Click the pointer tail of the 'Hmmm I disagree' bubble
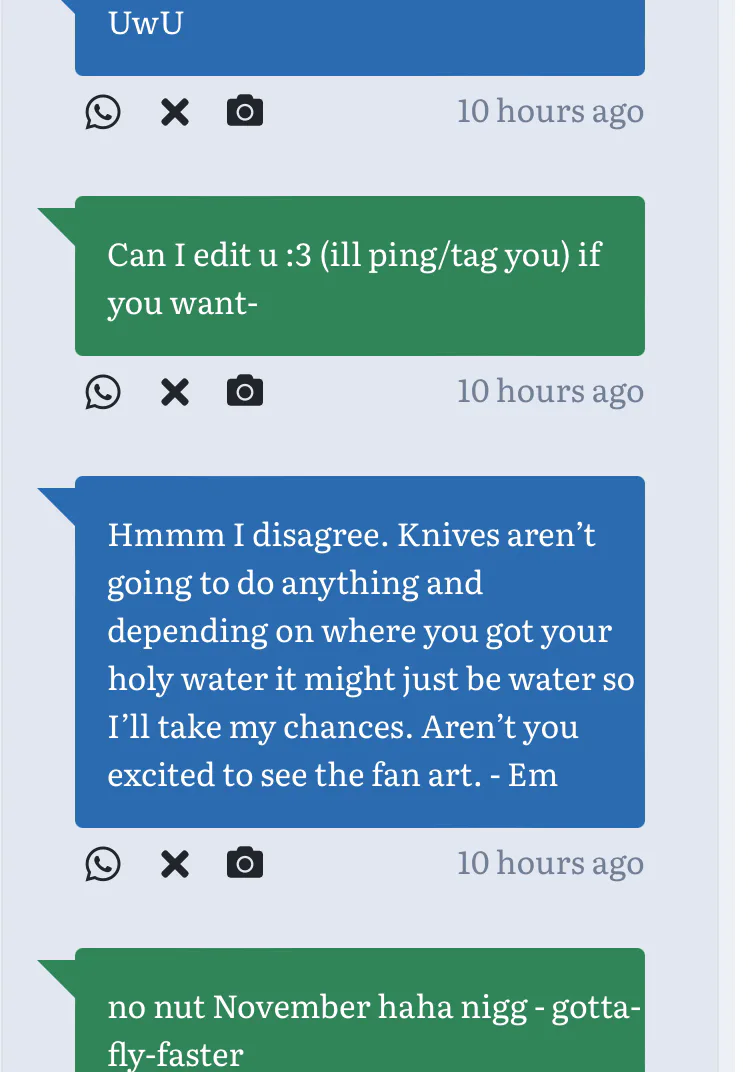 coord(58,500)
